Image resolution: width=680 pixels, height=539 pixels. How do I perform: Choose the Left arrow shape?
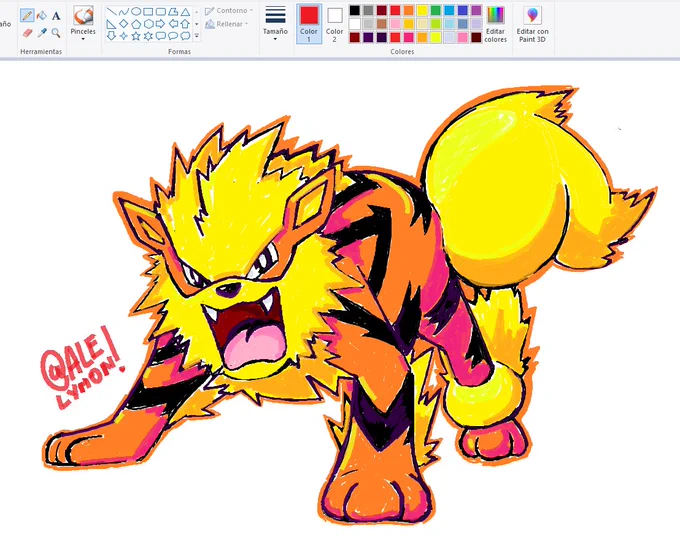tap(173, 24)
